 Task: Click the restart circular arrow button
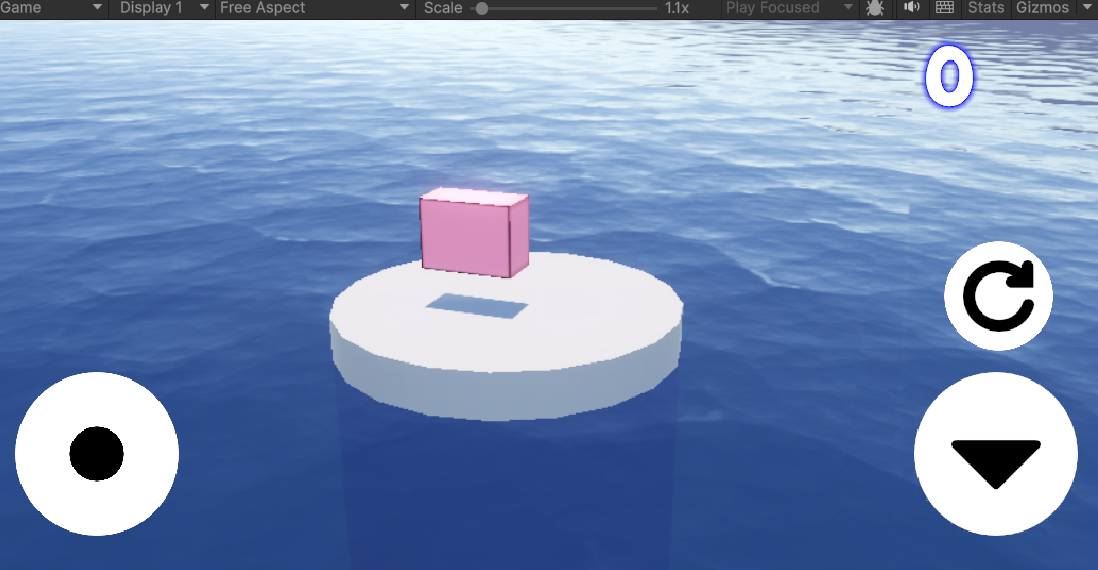pos(998,296)
